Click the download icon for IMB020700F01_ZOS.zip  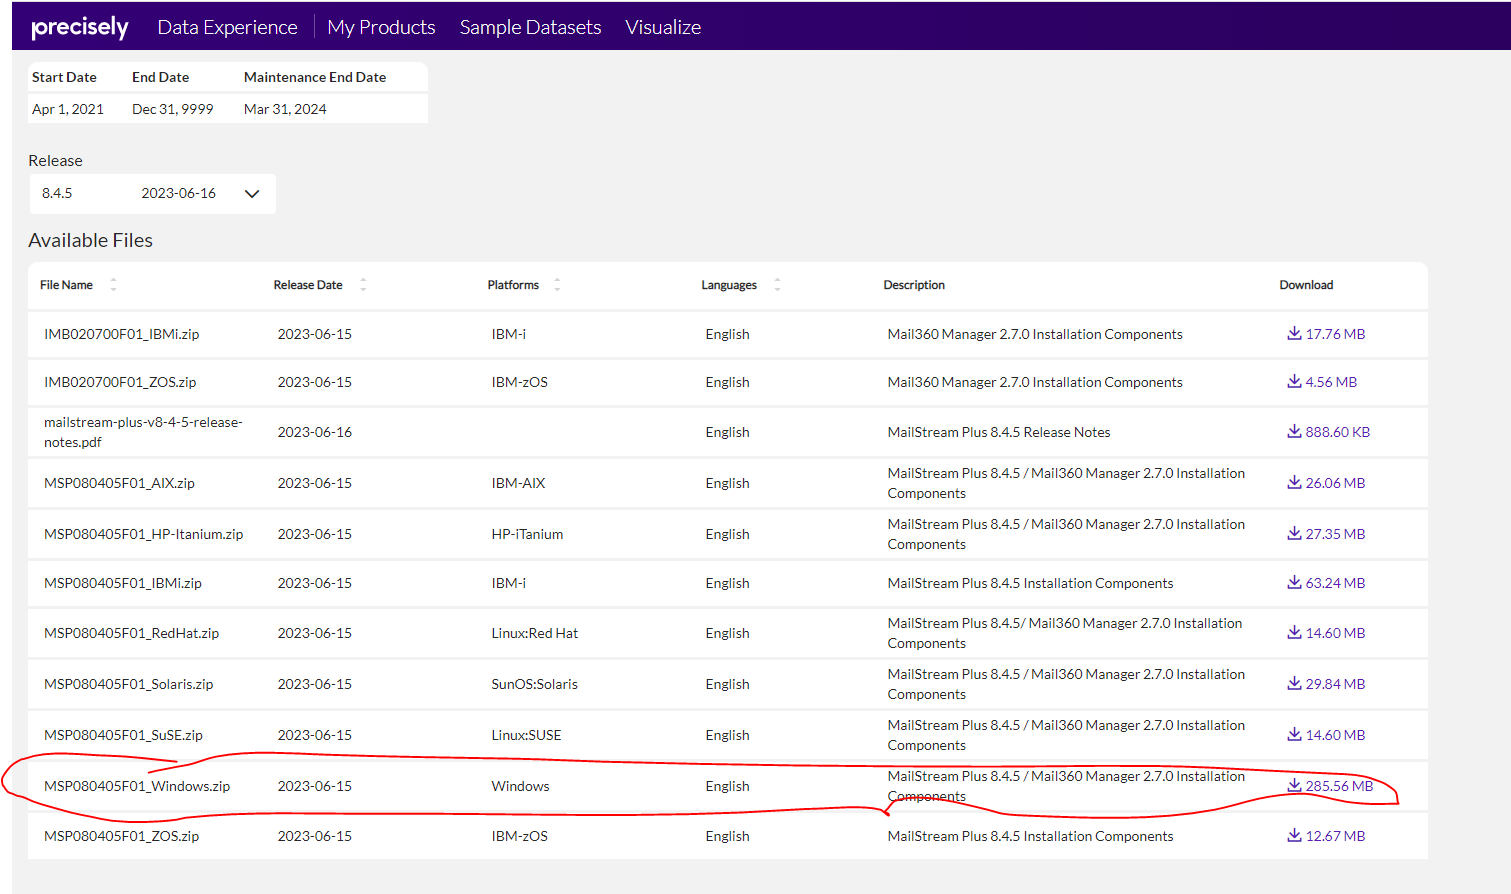[1294, 381]
